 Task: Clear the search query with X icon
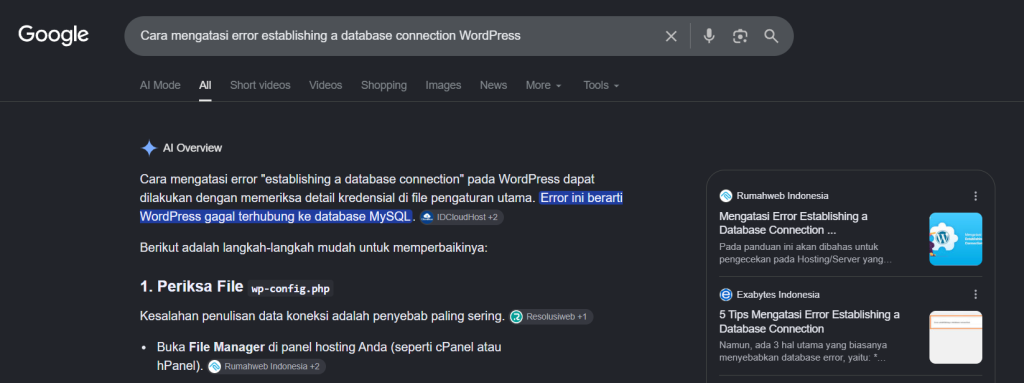coord(671,36)
